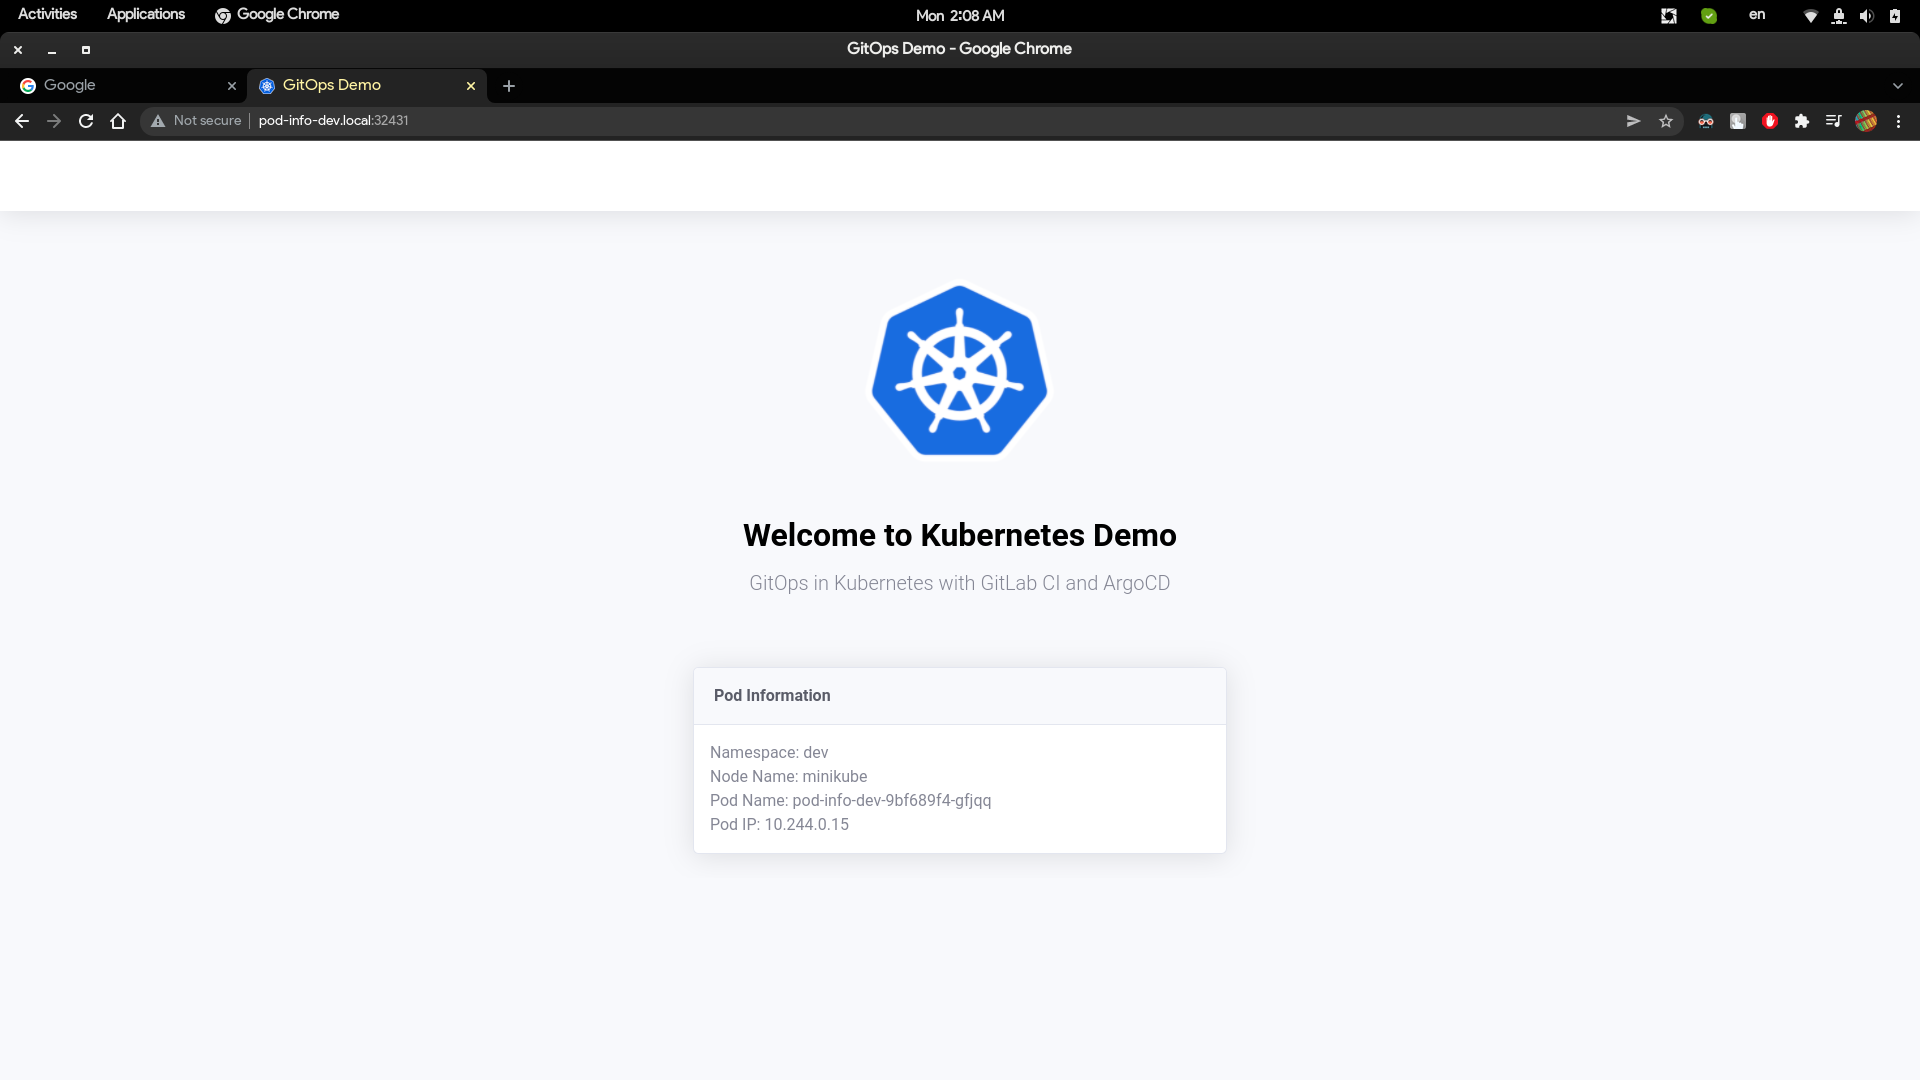The image size is (1920, 1080).
Task: Bookmark this page with the star icon
Action: [1666, 121]
